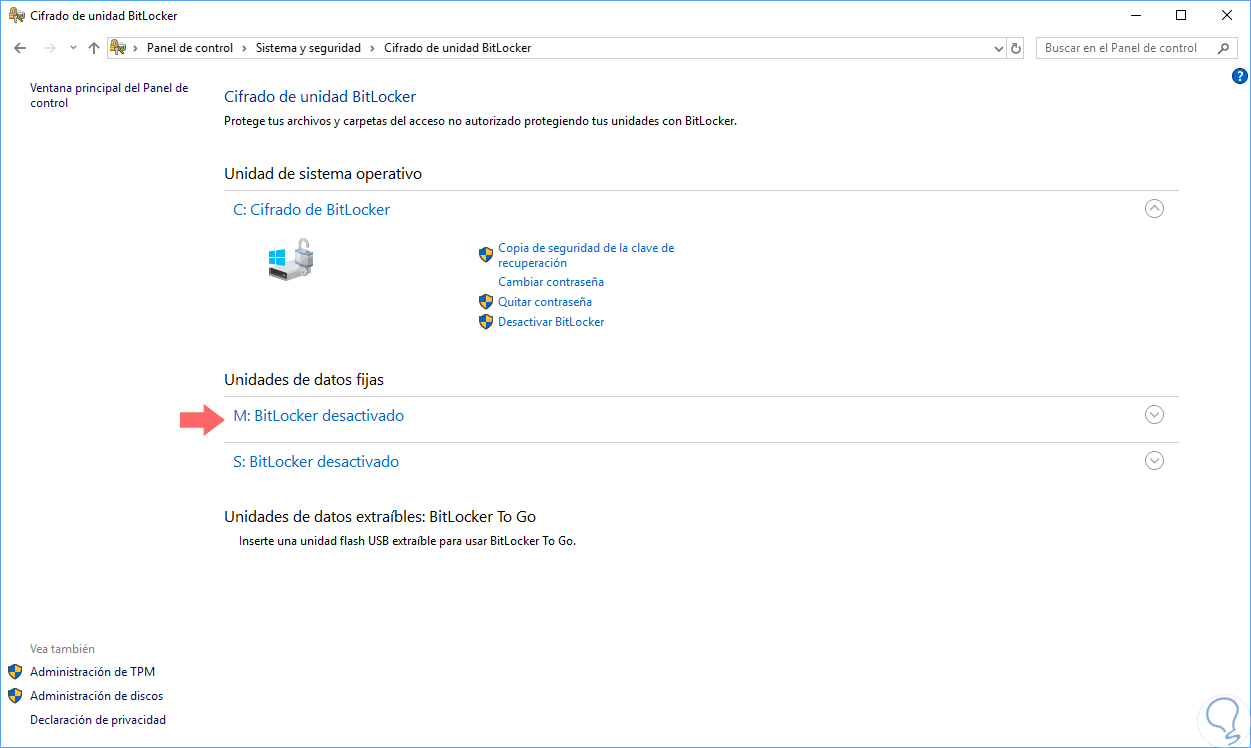Close the BitLocker window
The width and height of the screenshot is (1251, 748).
1227,15
